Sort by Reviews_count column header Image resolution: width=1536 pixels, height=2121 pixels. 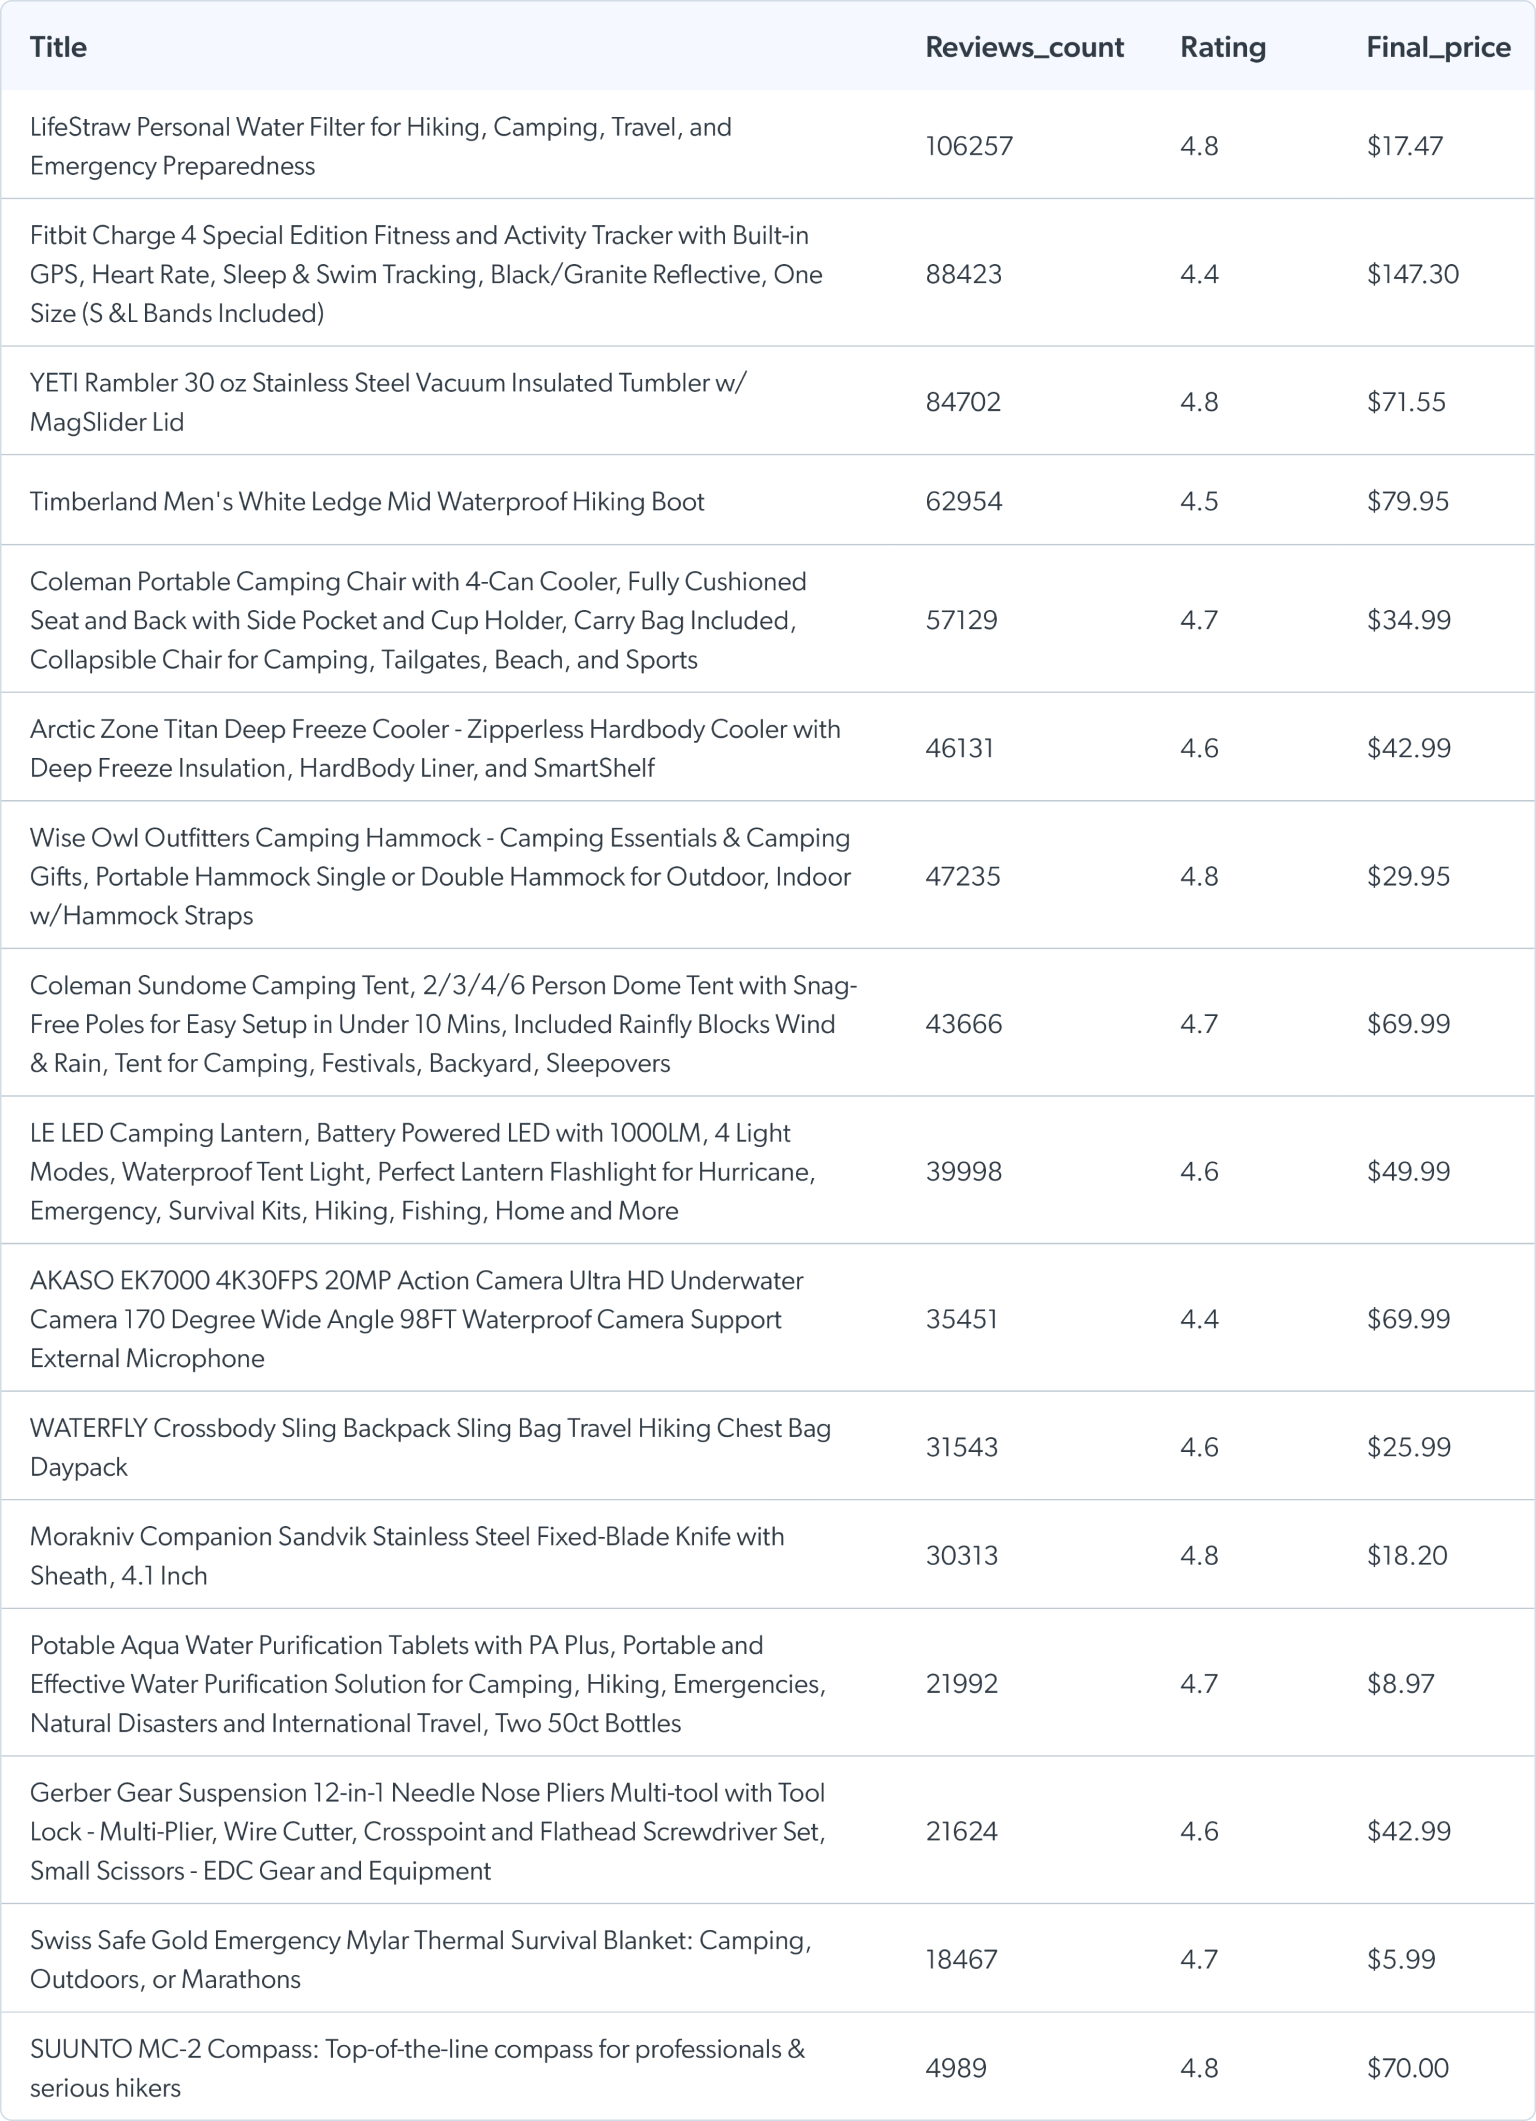point(1024,47)
